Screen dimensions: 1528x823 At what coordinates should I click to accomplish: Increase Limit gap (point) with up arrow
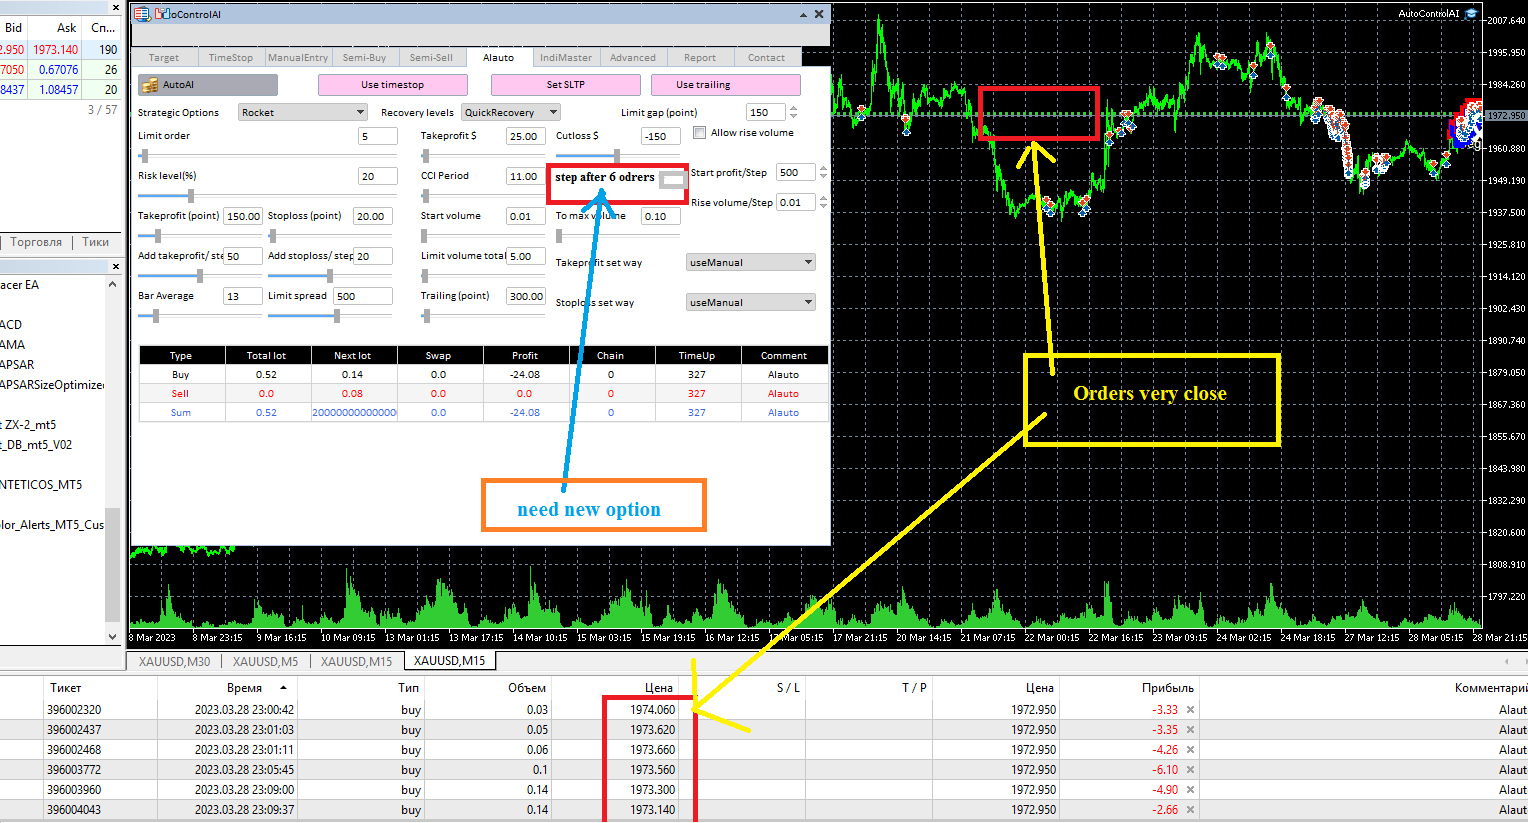(794, 109)
